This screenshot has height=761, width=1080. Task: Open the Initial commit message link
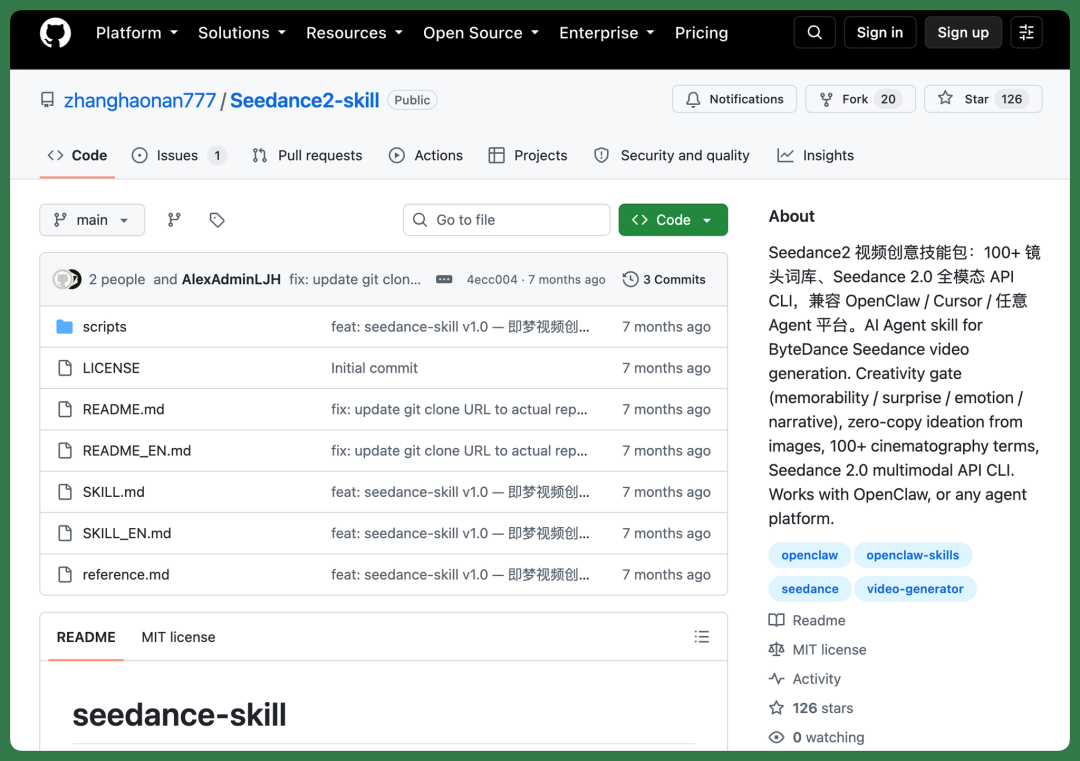point(374,368)
